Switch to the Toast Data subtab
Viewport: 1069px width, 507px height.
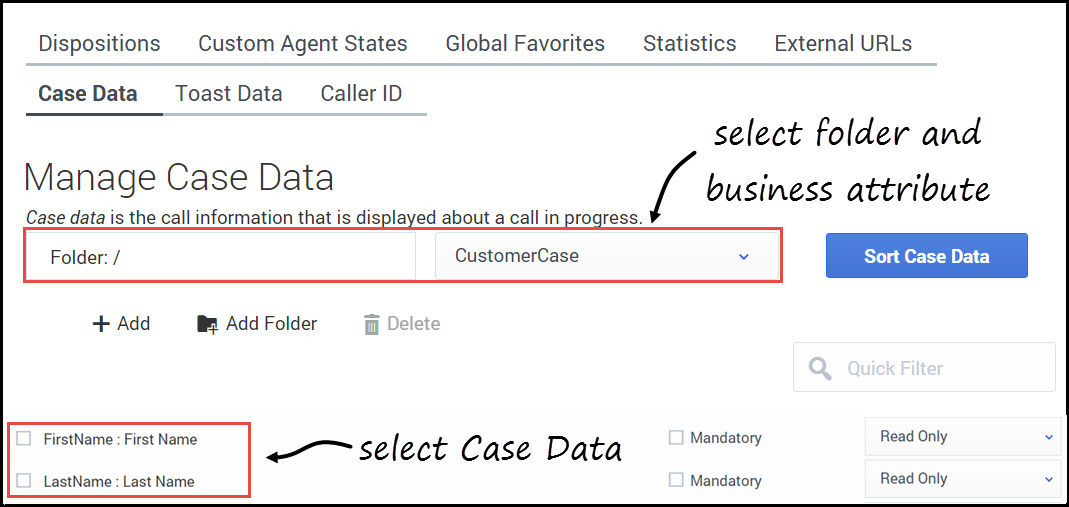pos(228,94)
